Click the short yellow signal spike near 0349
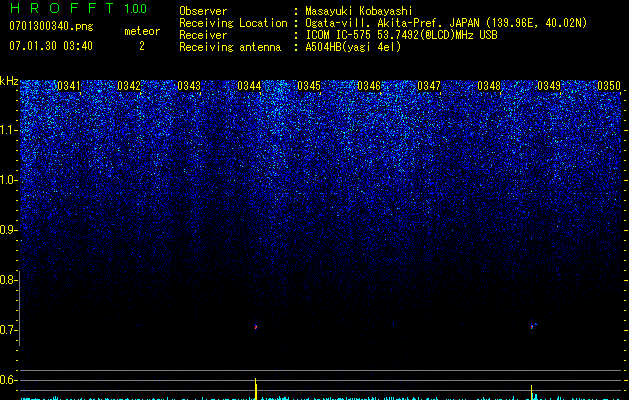Screen dimensions: 629x400 click(x=532, y=392)
